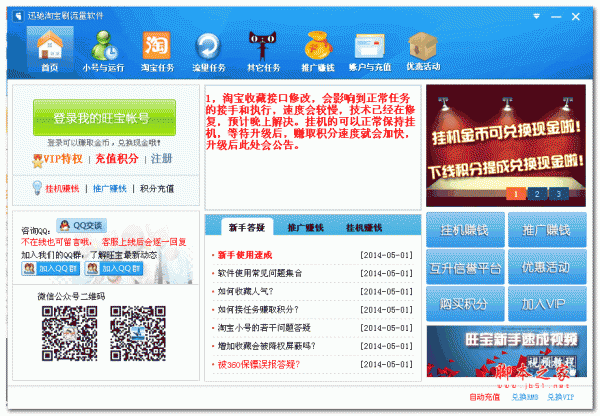
Task: Open 增加收藏会被降权屏蔽吗? article
Action: click(x=266, y=346)
